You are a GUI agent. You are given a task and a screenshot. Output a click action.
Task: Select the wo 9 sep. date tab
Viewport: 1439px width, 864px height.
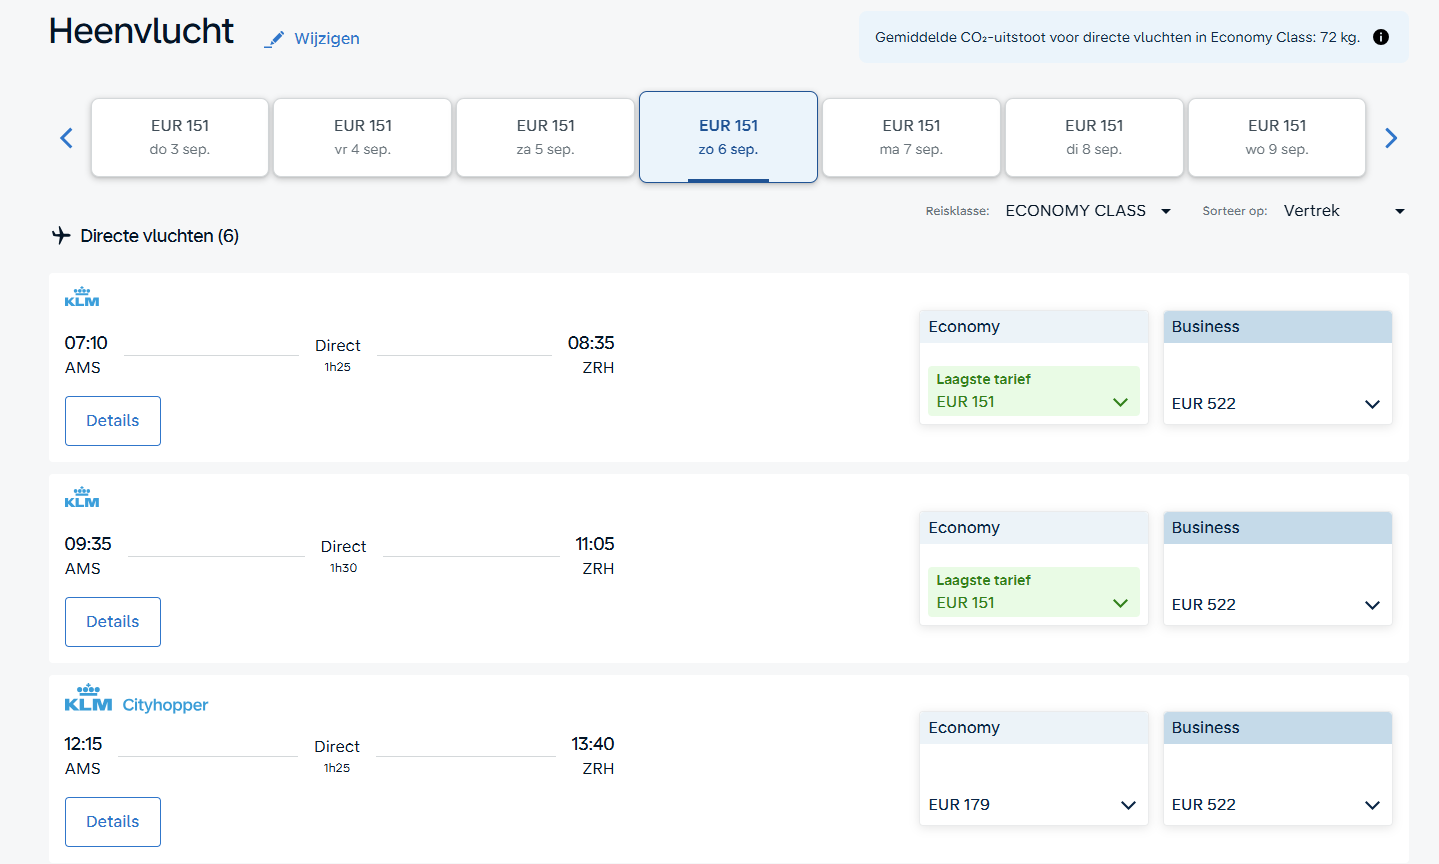tap(1277, 137)
